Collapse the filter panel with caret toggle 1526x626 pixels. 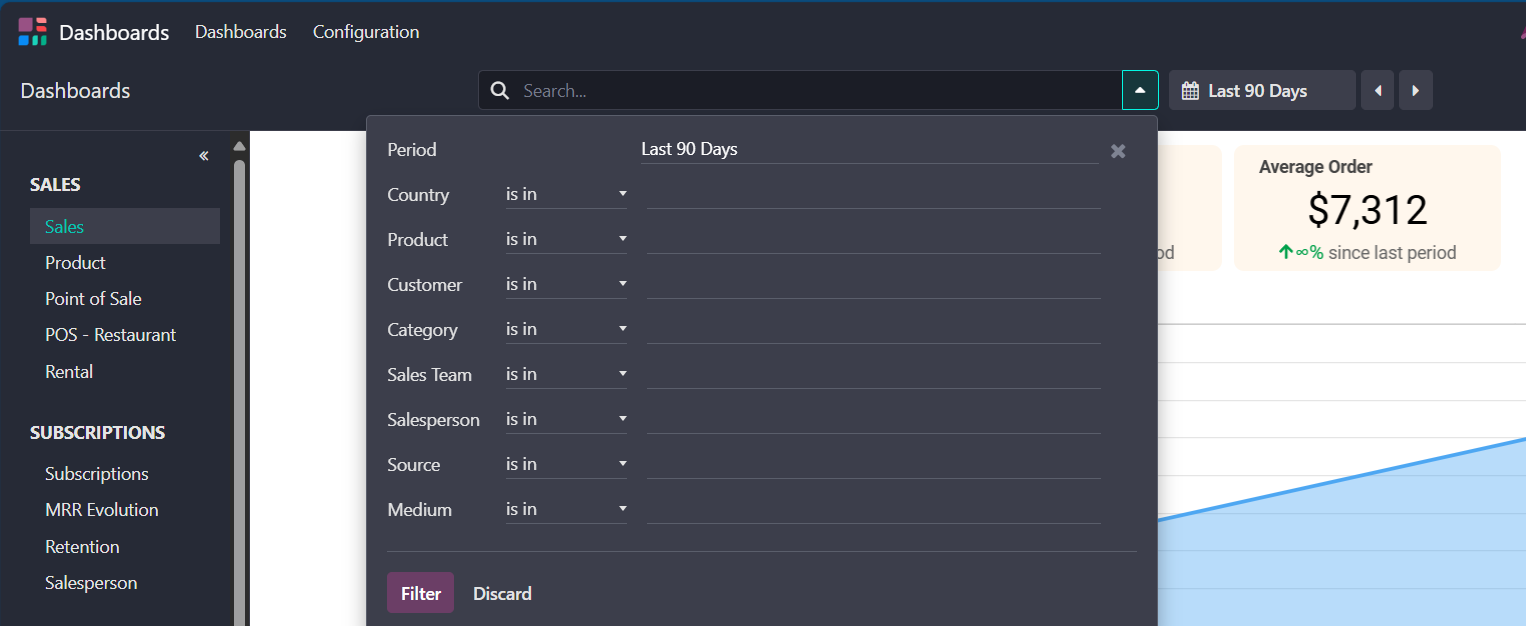pyautogui.click(x=1140, y=90)
